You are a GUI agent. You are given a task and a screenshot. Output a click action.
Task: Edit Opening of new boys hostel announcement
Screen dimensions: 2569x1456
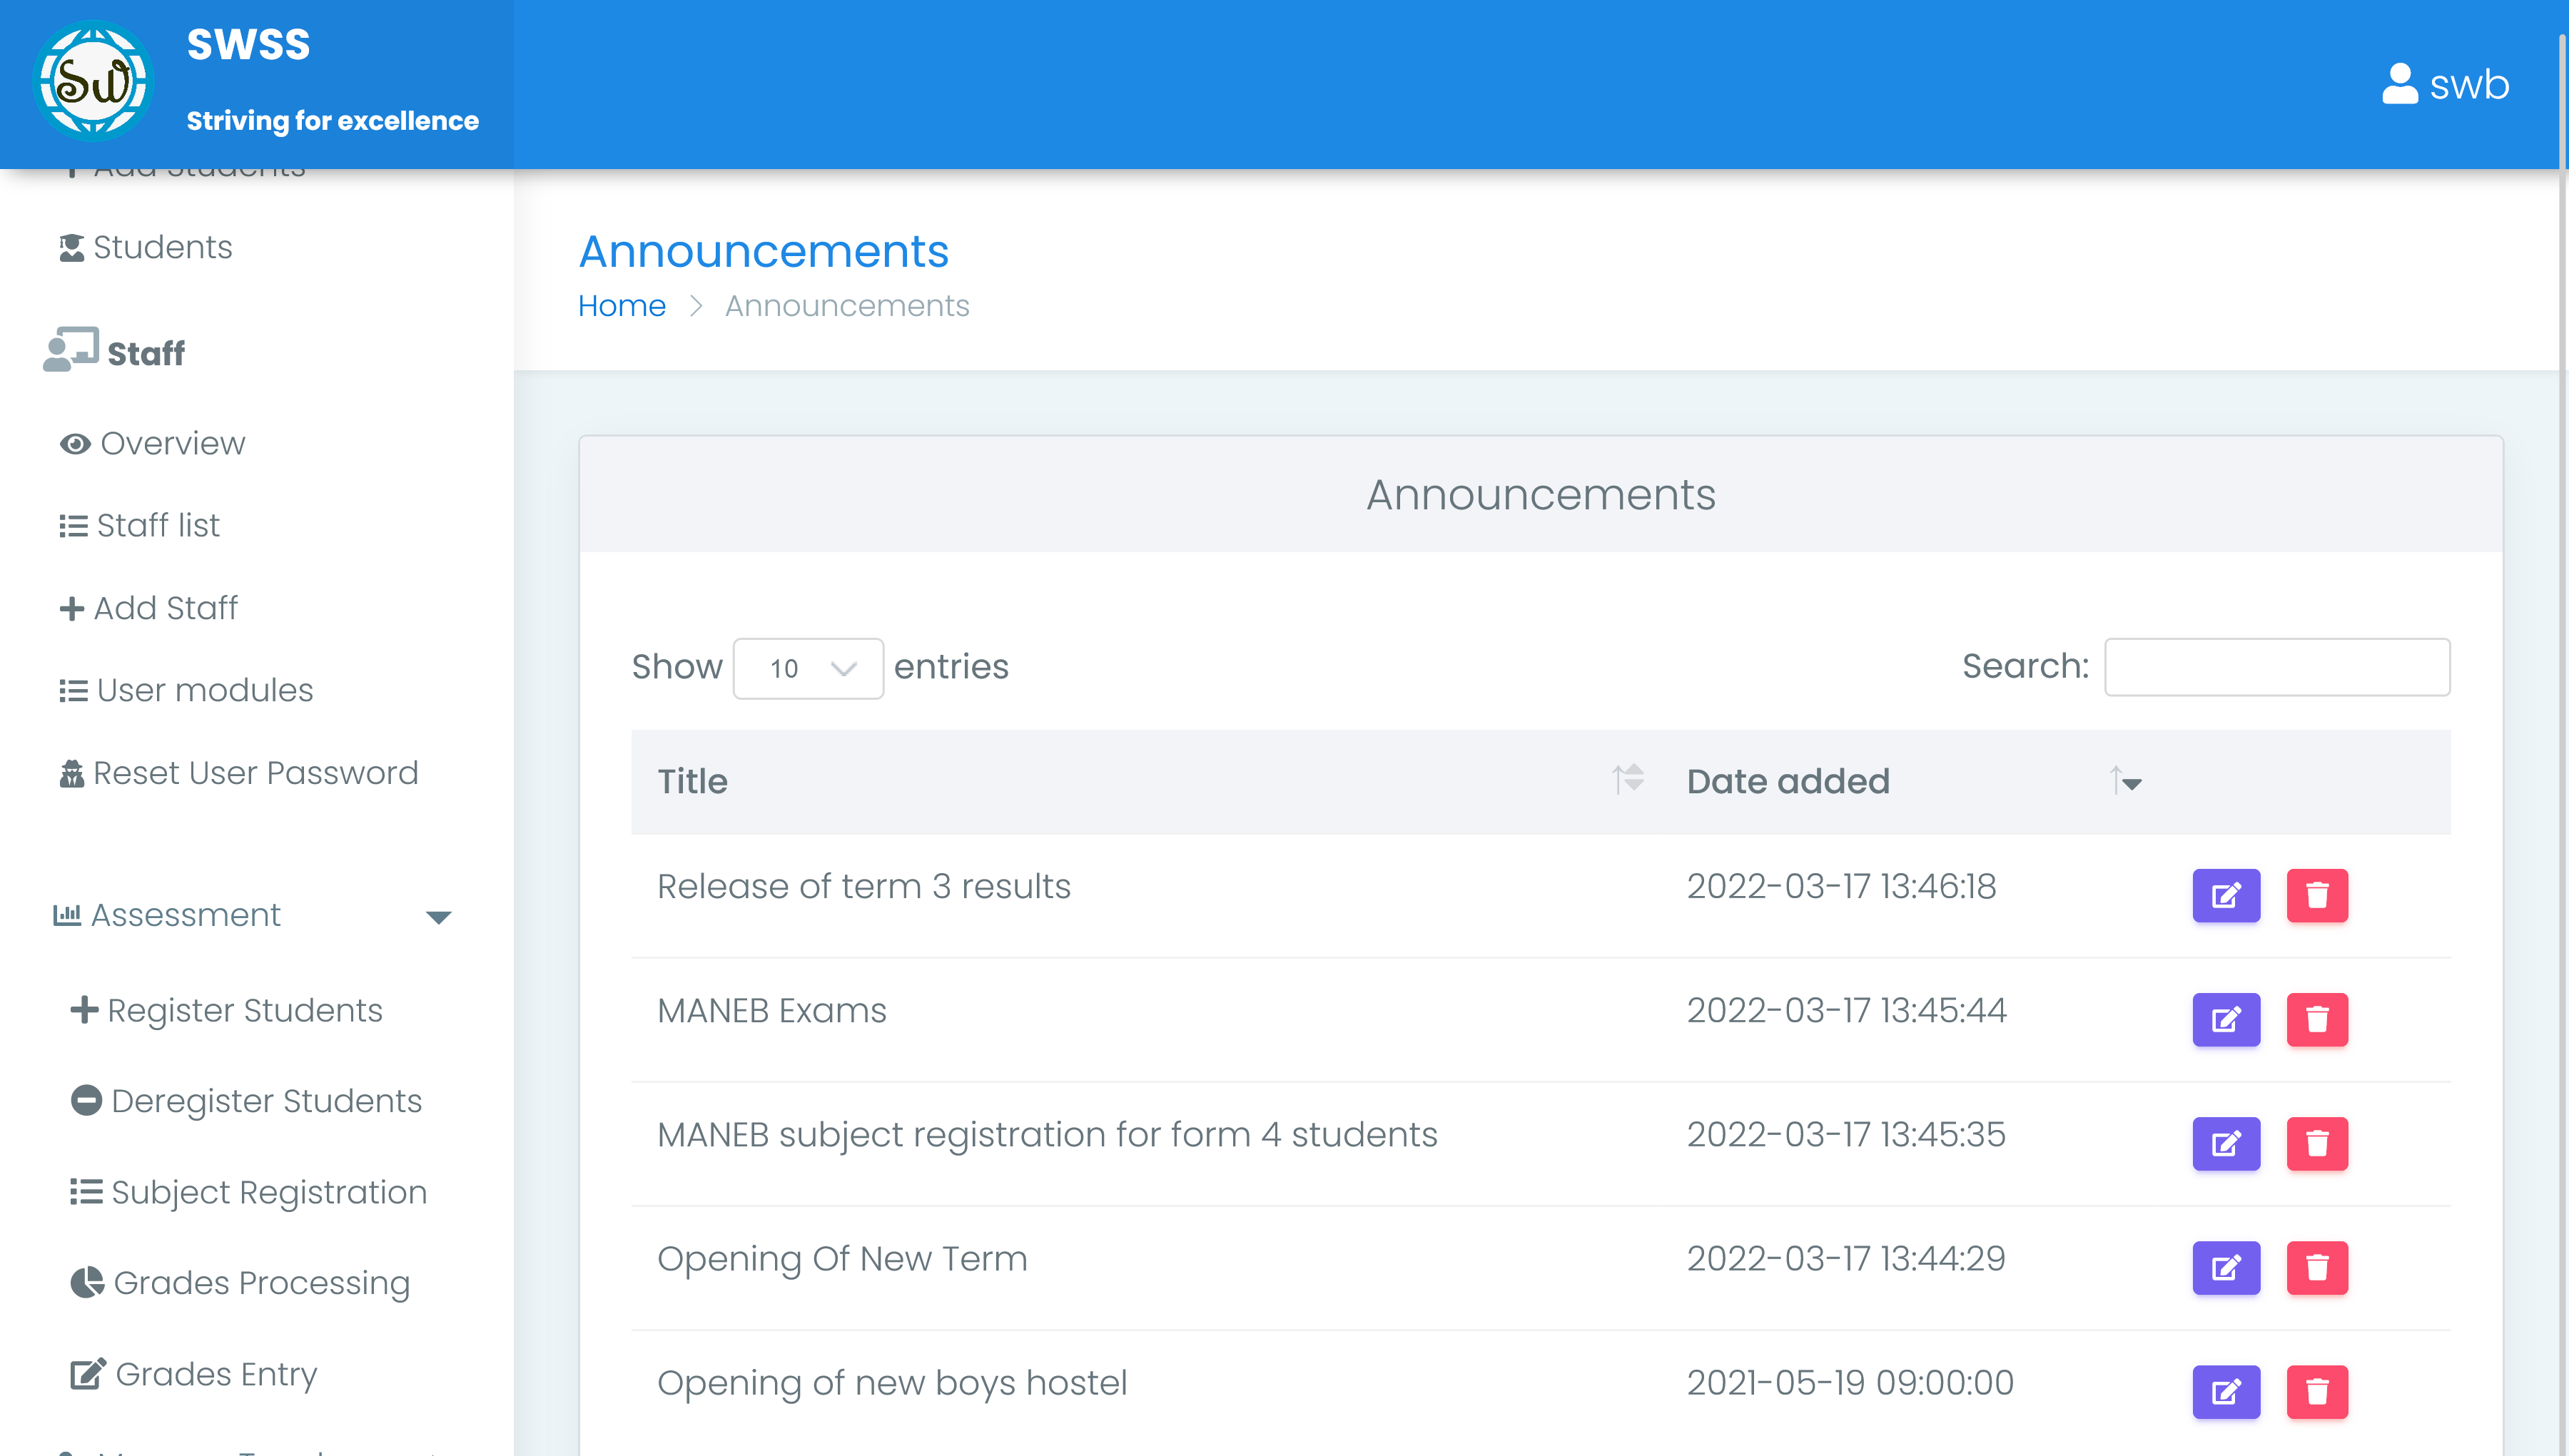[x=2225, y=1391]
